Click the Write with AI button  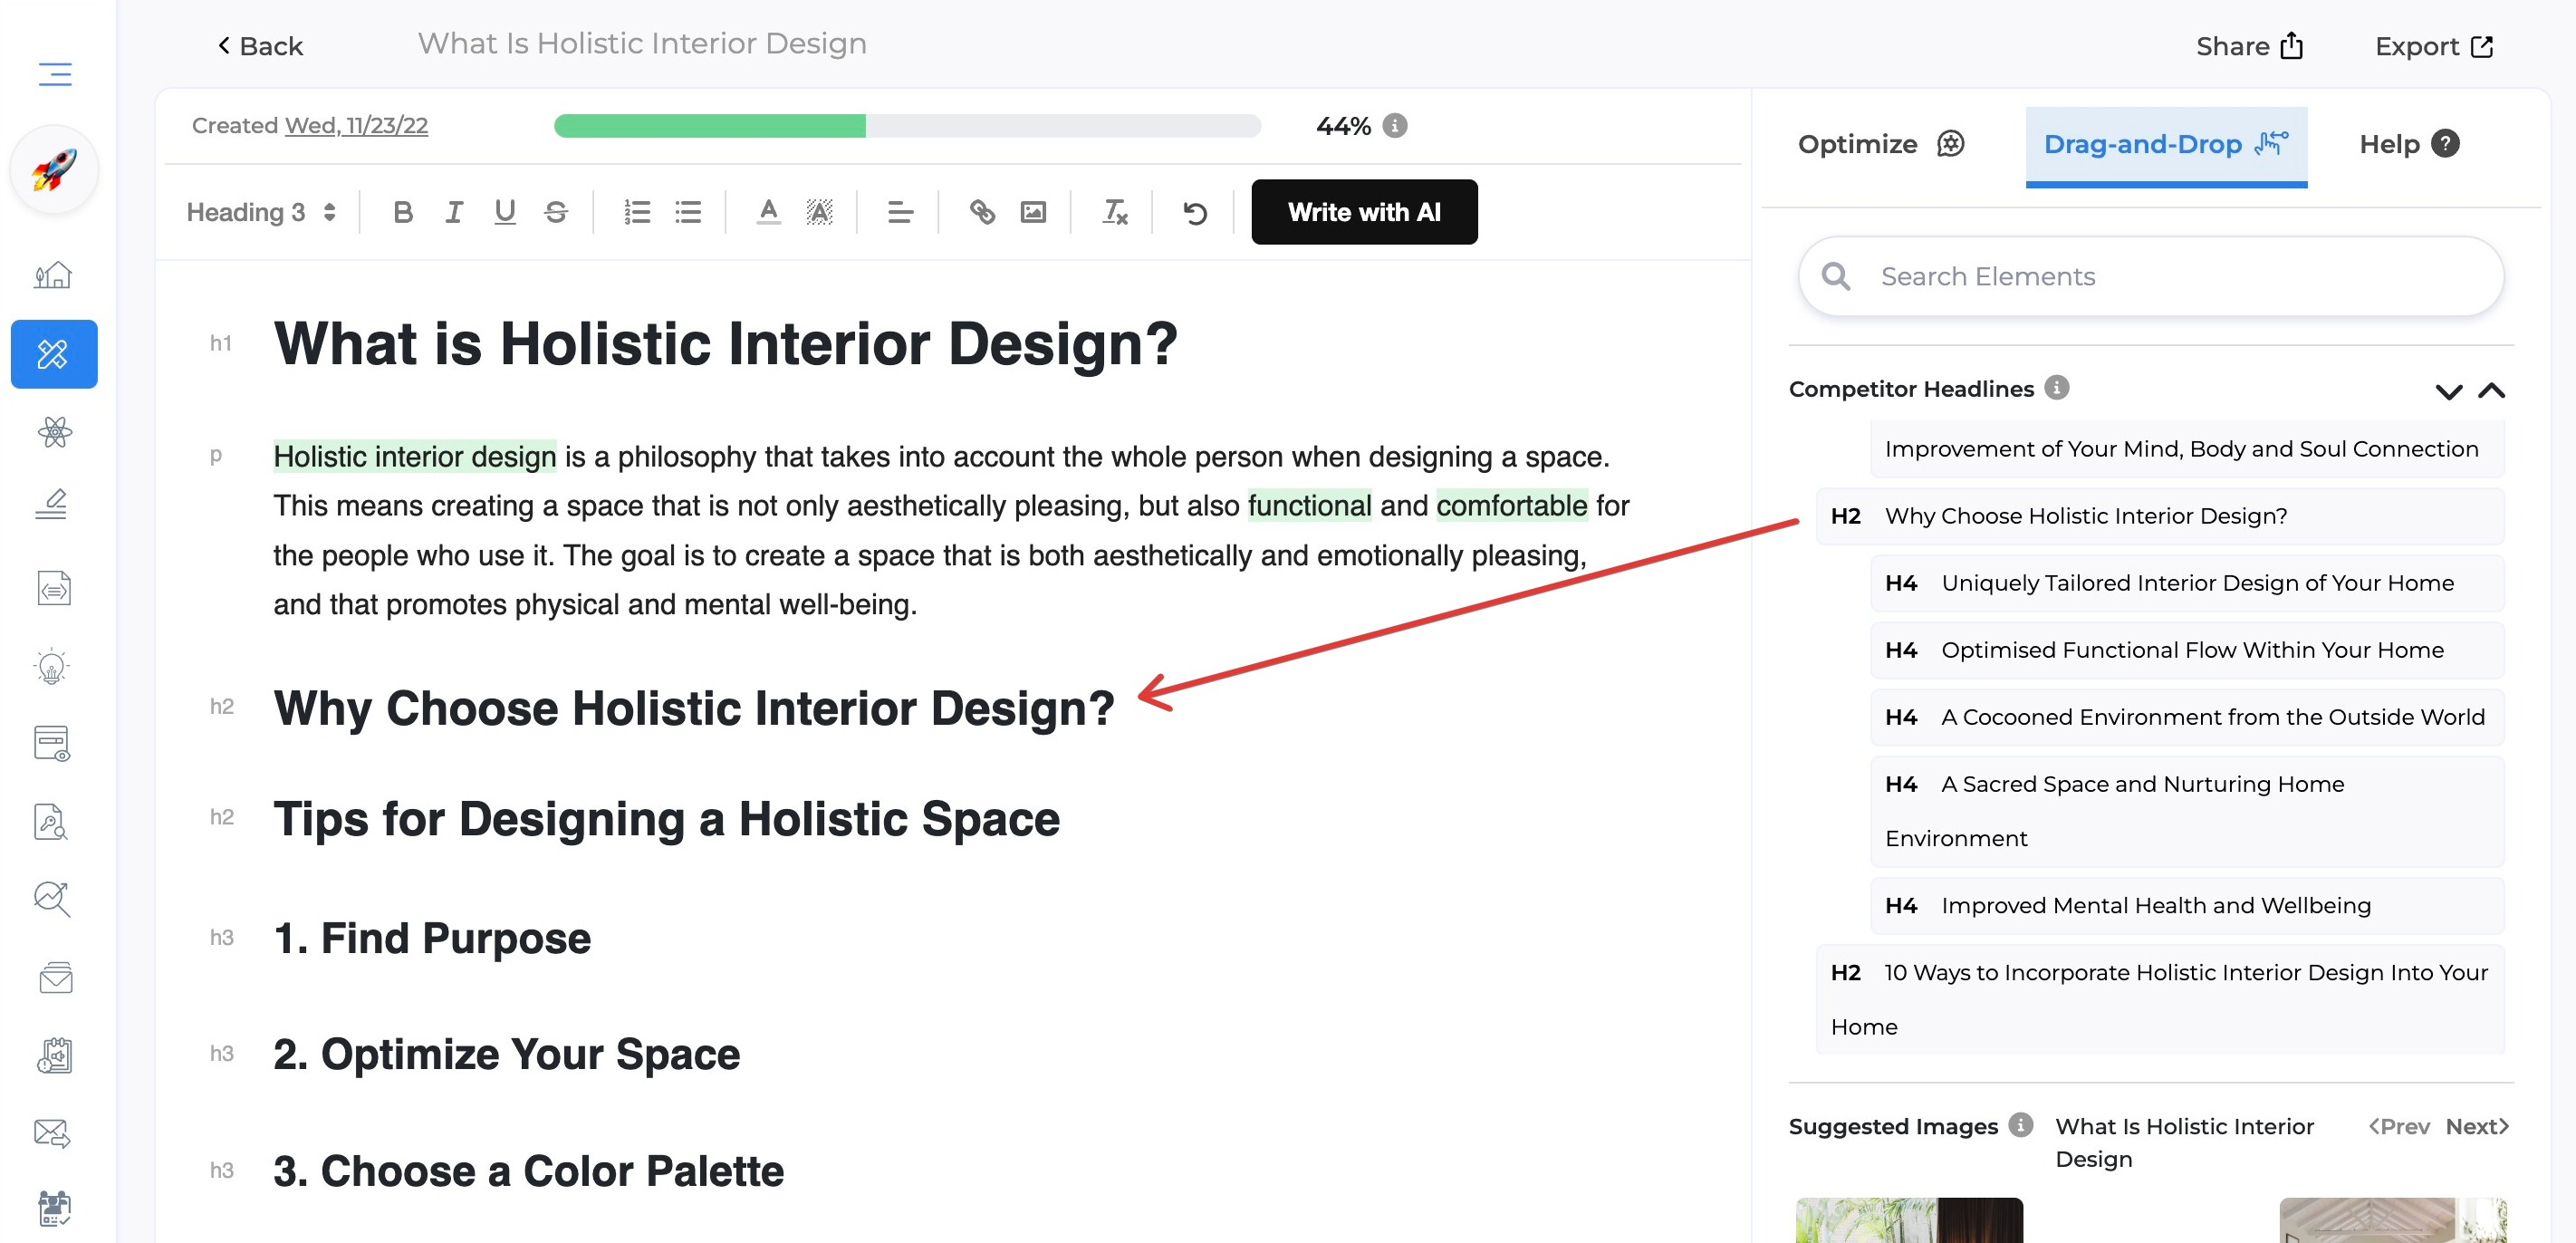coord(1364,212)
